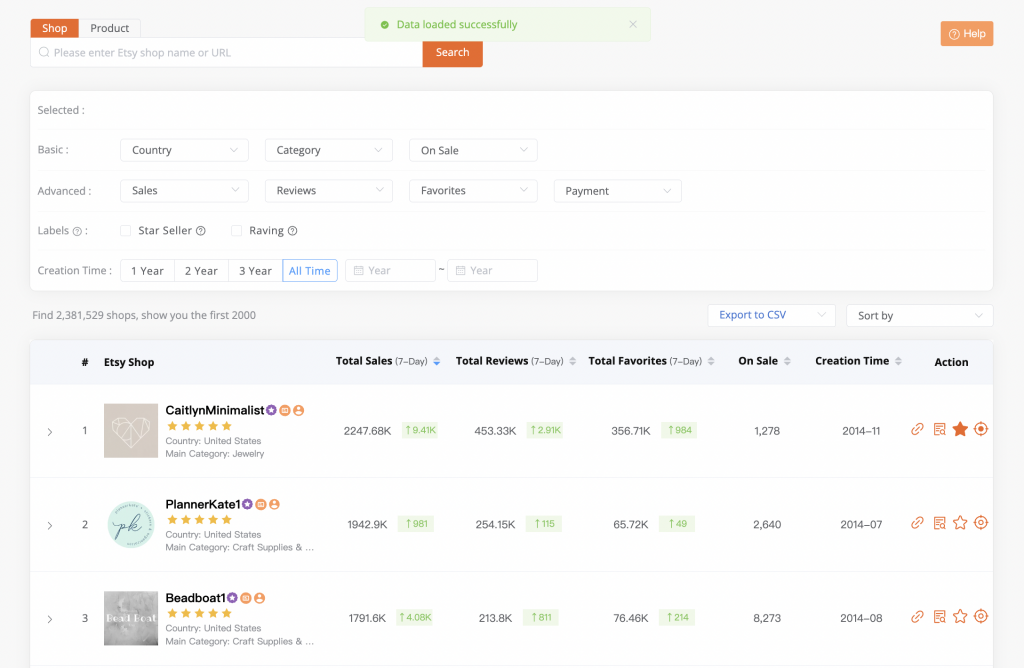The image size is (1024, 668).
Task: Dismiss the 'Data loaded successfully' notification
Action: pos(632,25)
